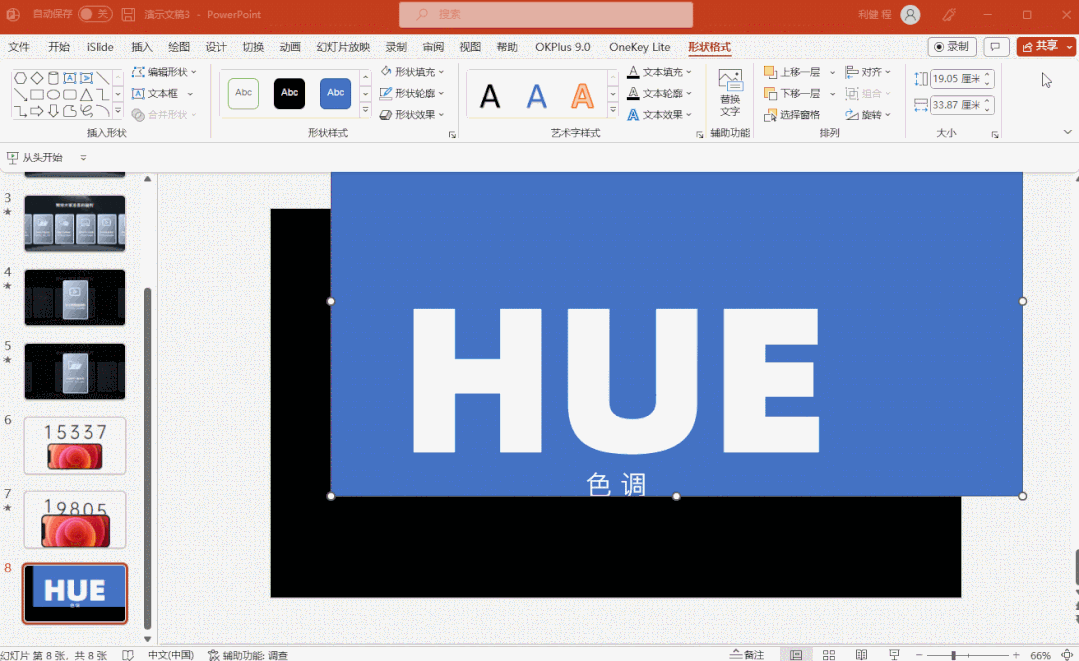Select the cylinder shape in shapes gallery
Image resolution: width=1079 pixels, height=661 pixels.
[54, 78]
